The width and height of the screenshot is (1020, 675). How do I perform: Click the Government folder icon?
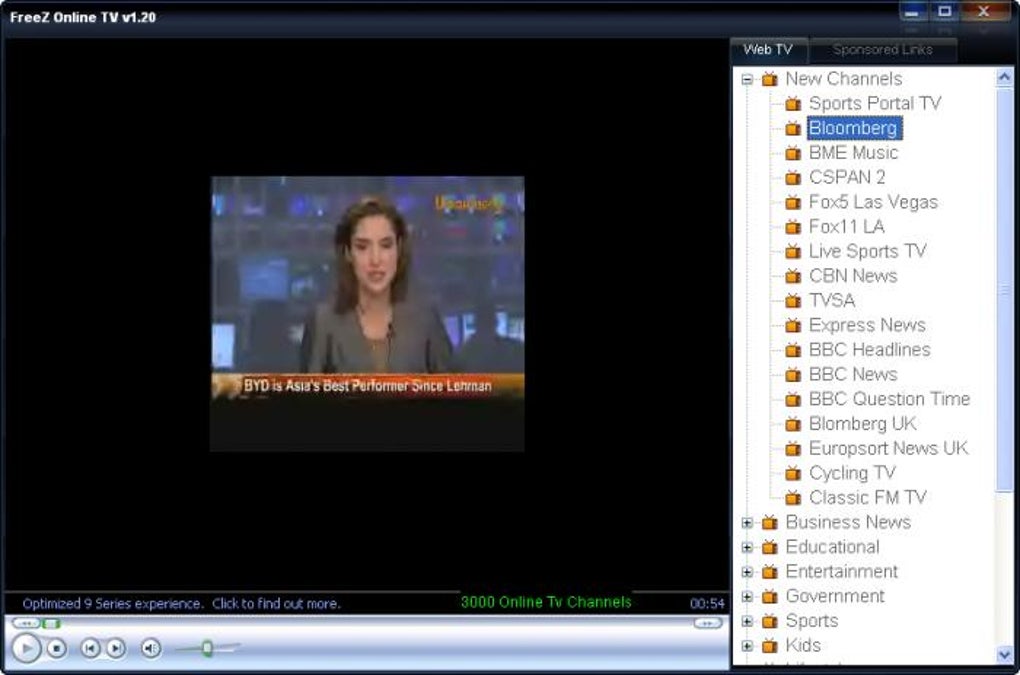point(770,597)
